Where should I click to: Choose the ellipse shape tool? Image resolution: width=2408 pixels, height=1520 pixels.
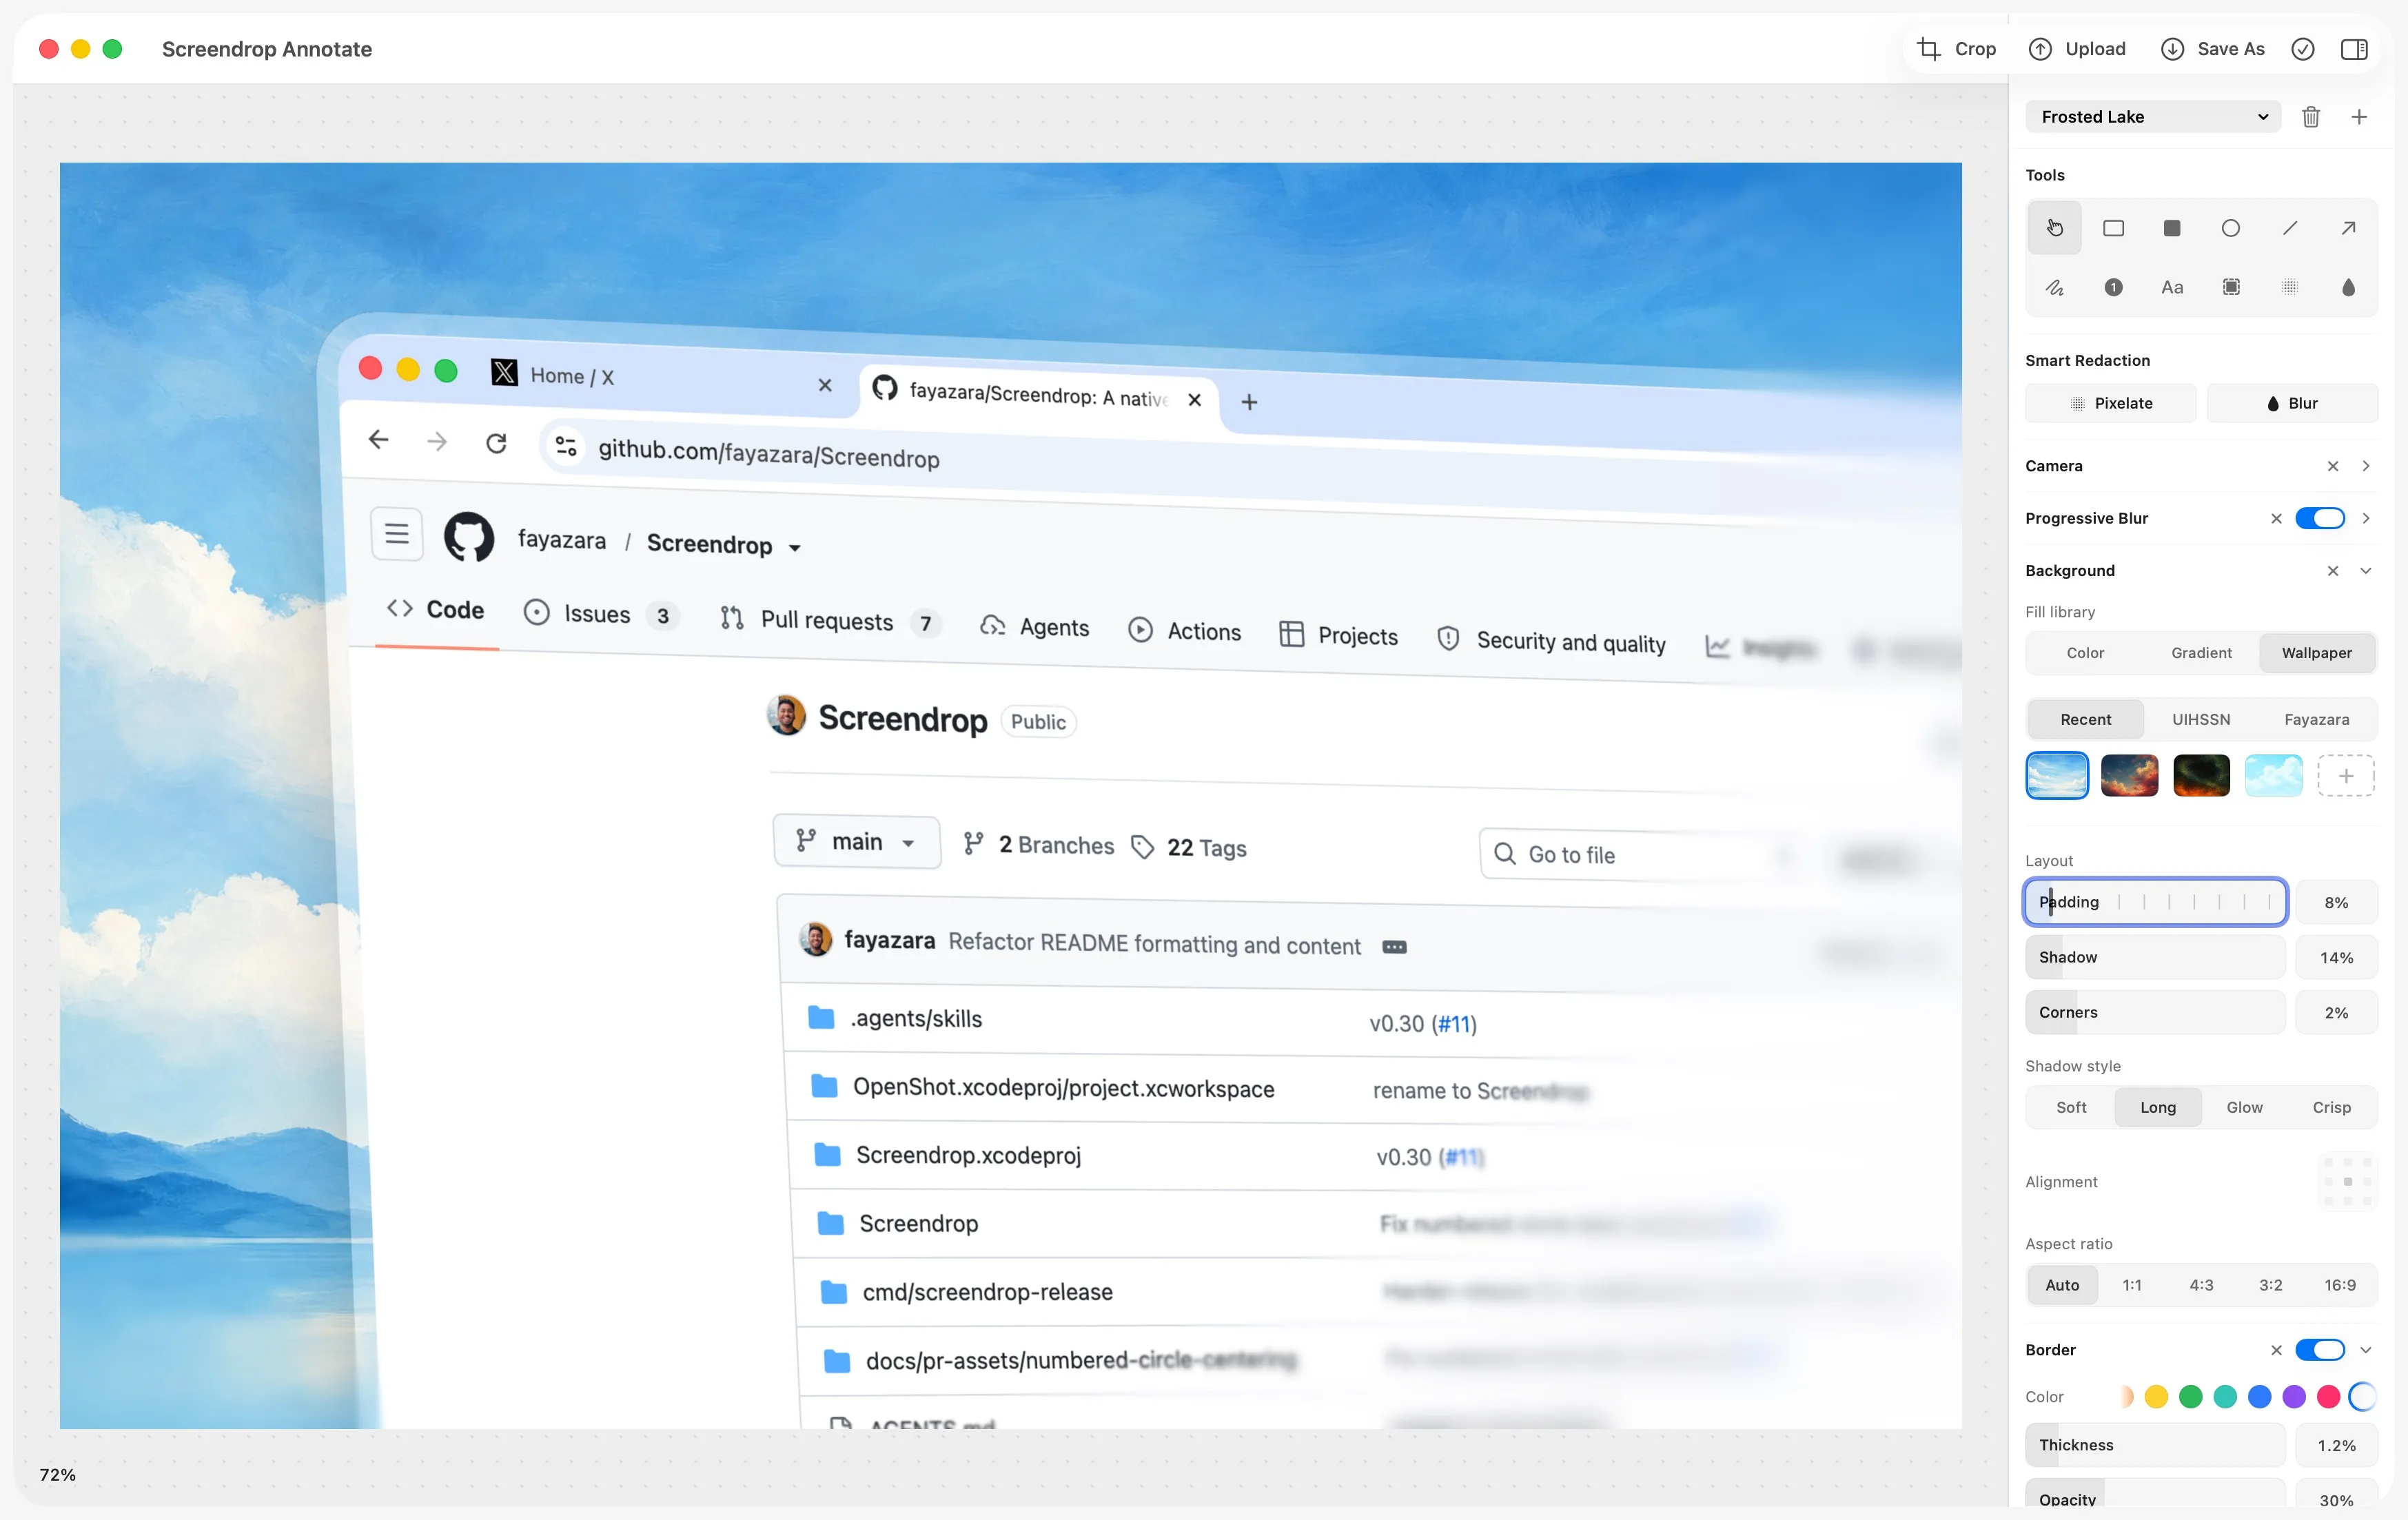(x=2230, y=228)
